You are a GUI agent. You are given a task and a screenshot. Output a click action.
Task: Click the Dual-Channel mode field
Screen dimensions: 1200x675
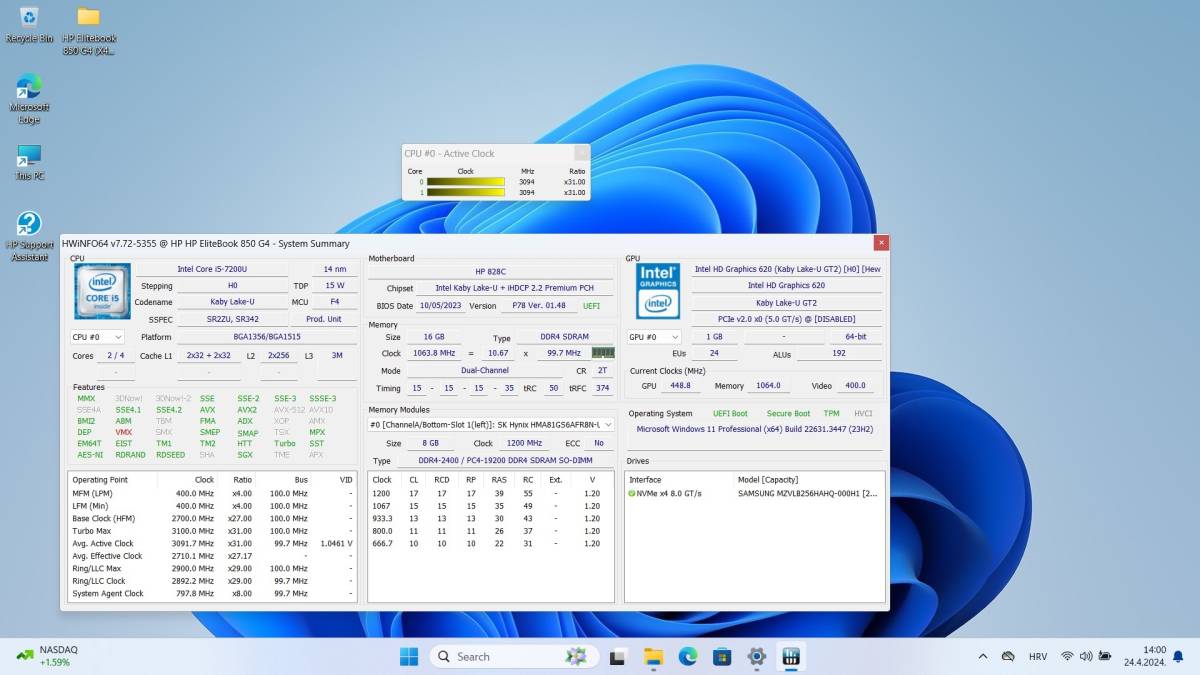(x=486, y=370)
